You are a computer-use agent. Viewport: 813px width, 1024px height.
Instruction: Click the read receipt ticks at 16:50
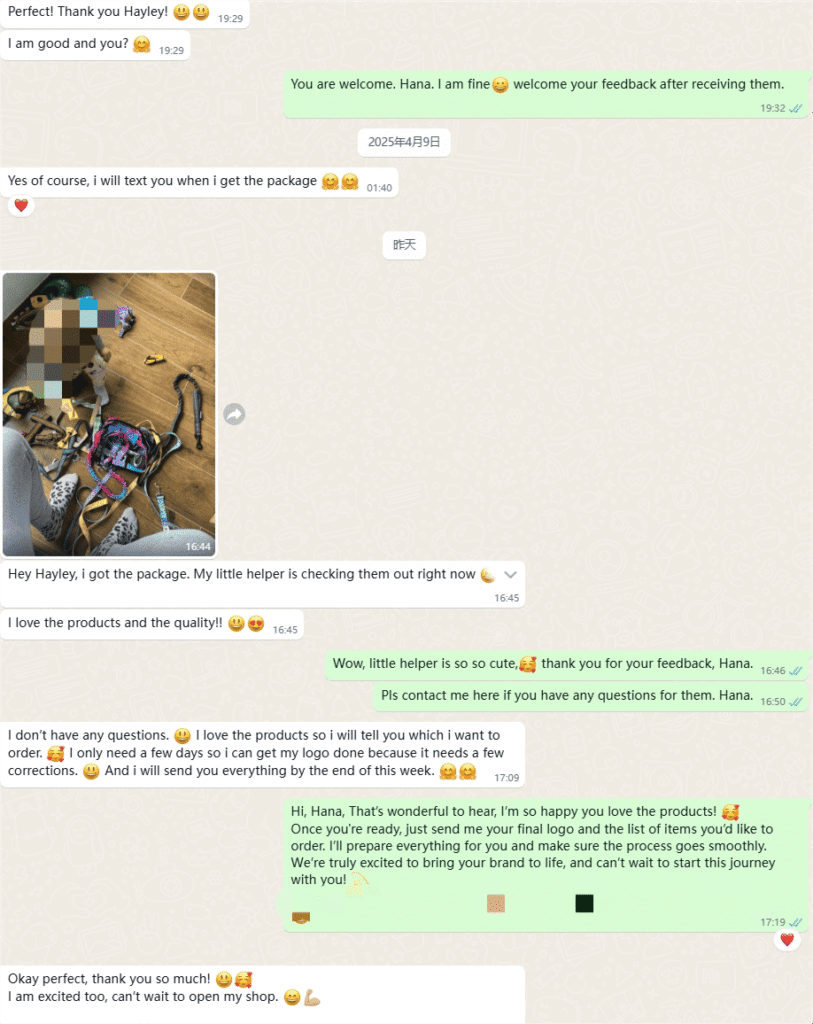point(795,702)
